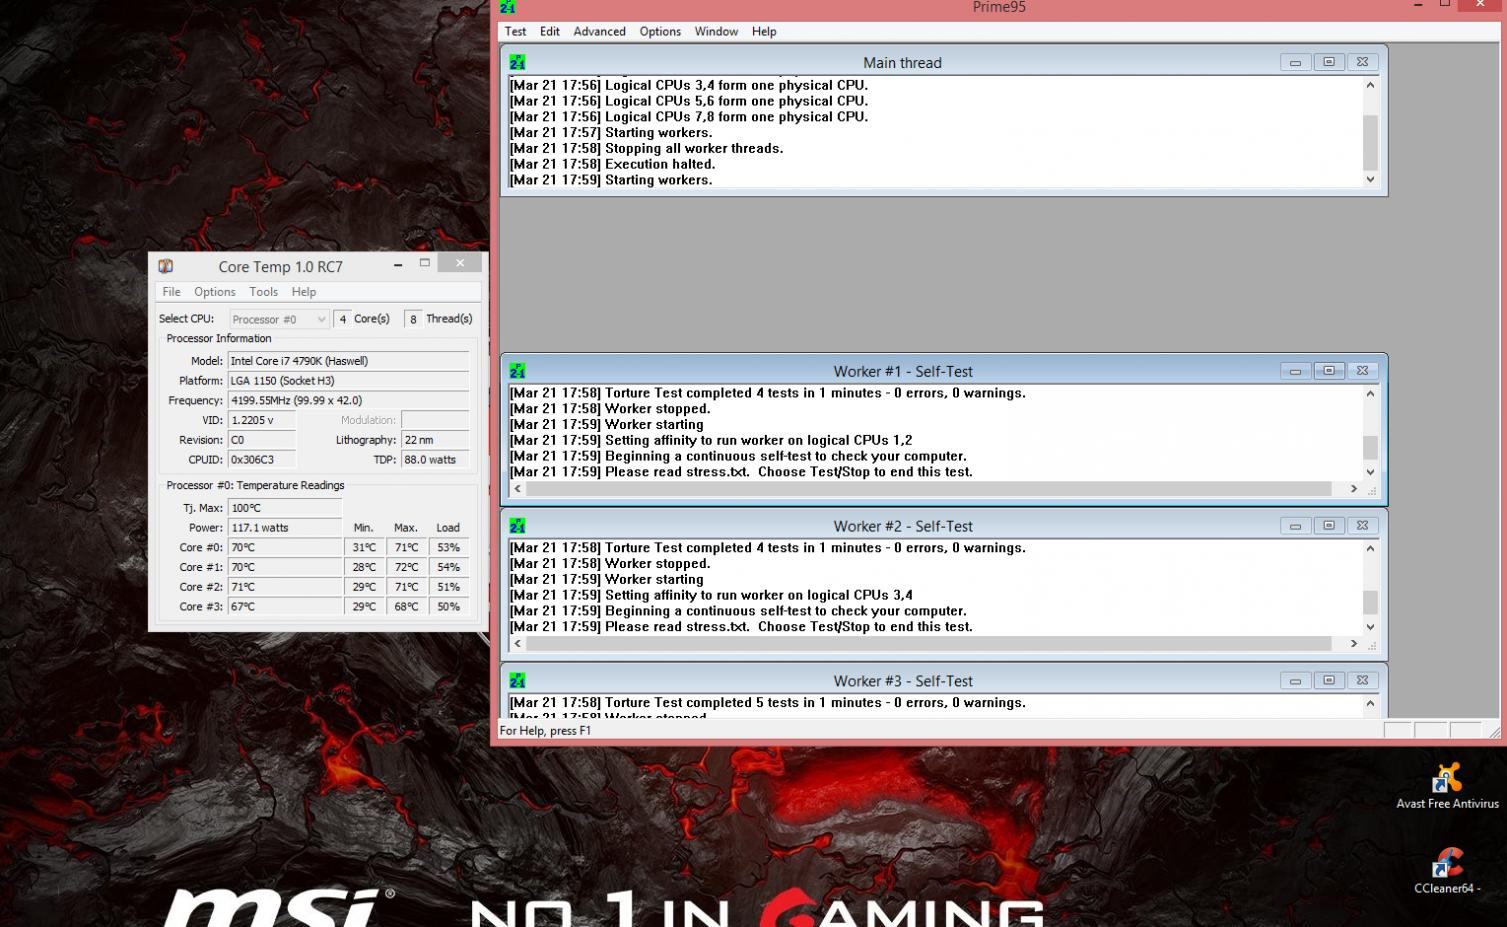Open Avast Free Antivirus desktop shortcut

1447,786
